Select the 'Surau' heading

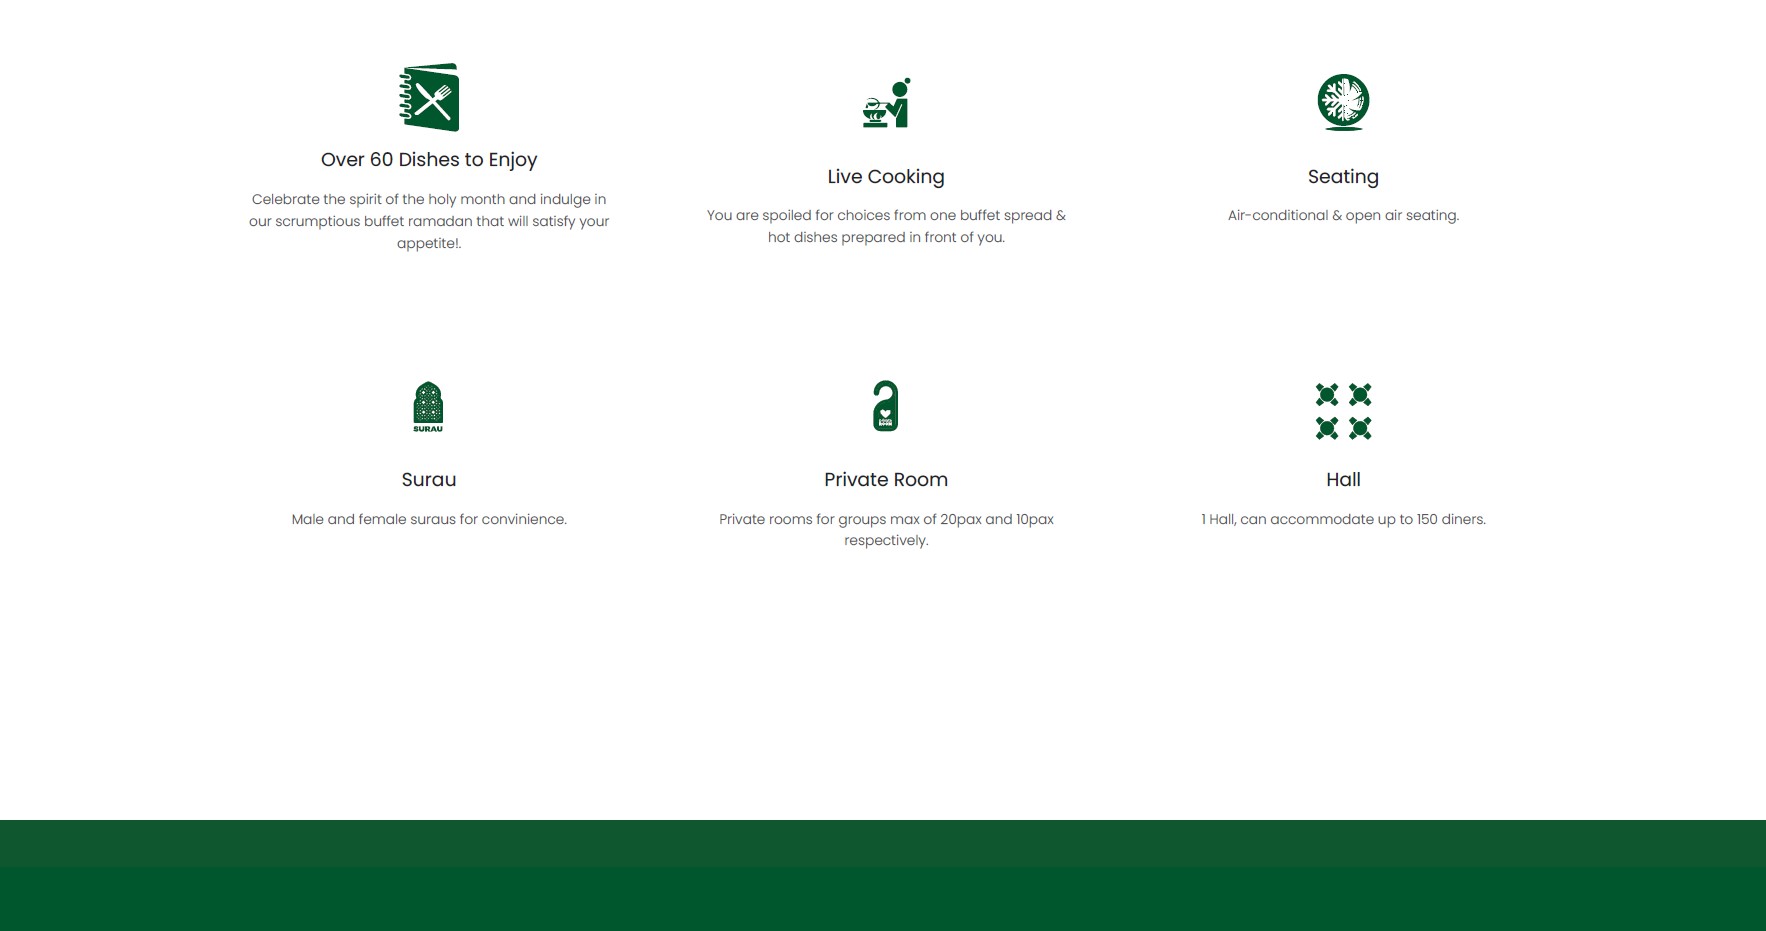(429, 480)
